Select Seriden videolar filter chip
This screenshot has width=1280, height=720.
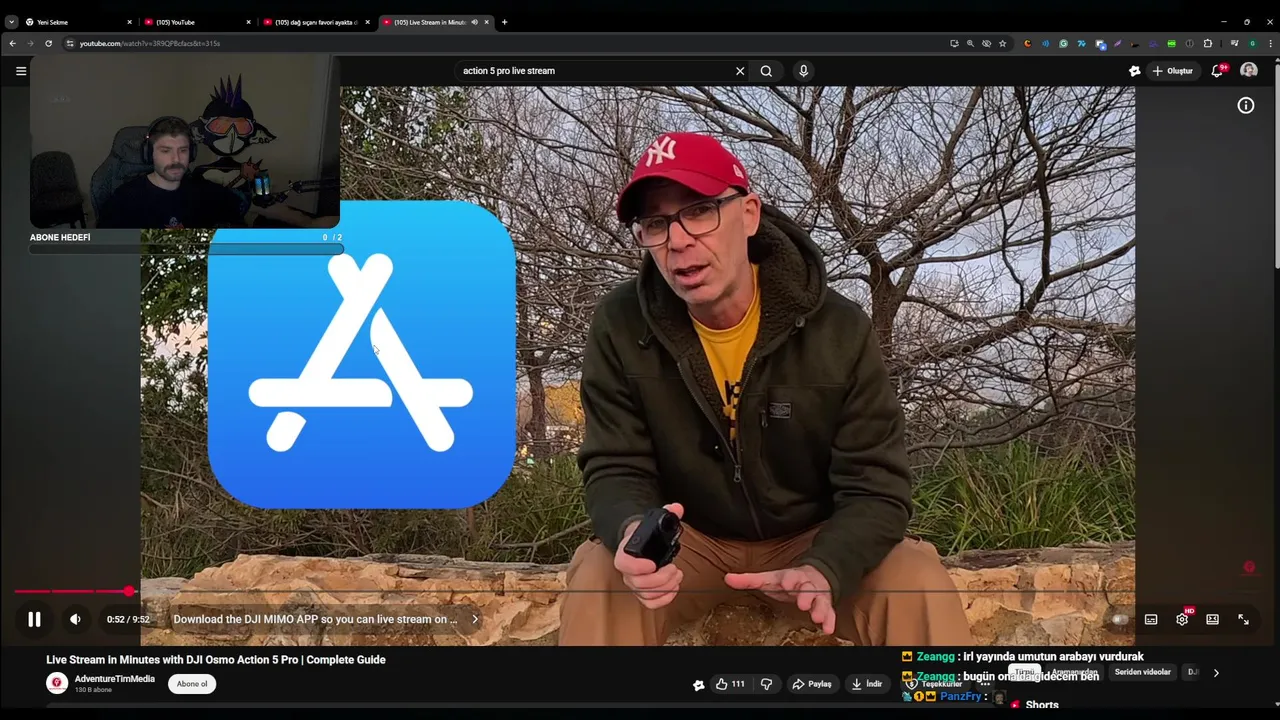[x=1142, y=672]
